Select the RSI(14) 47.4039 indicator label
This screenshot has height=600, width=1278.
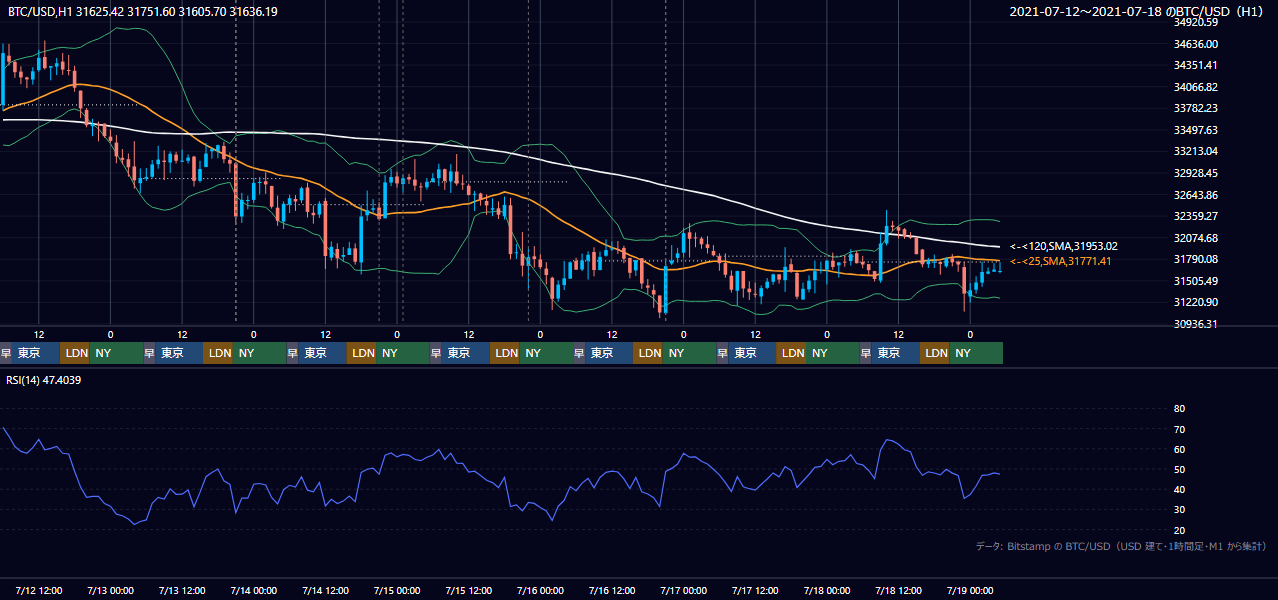tap(43, 380)
